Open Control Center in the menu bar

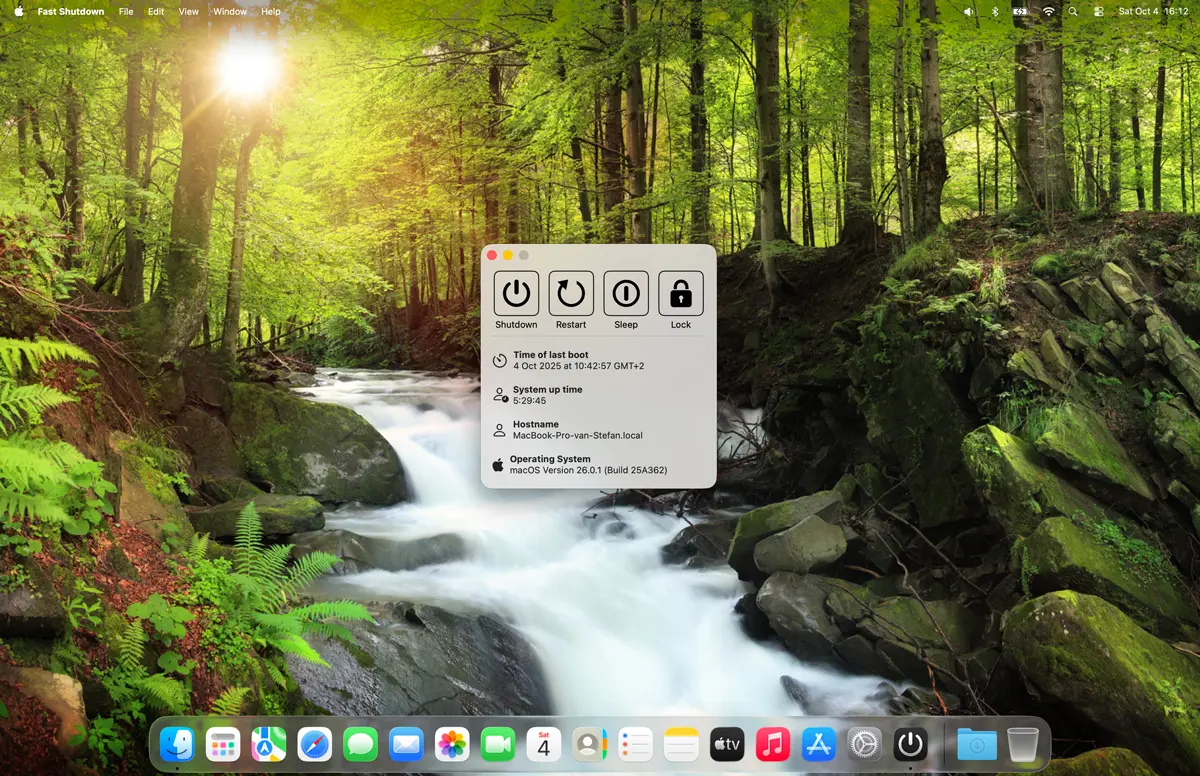pos(1098,11)
